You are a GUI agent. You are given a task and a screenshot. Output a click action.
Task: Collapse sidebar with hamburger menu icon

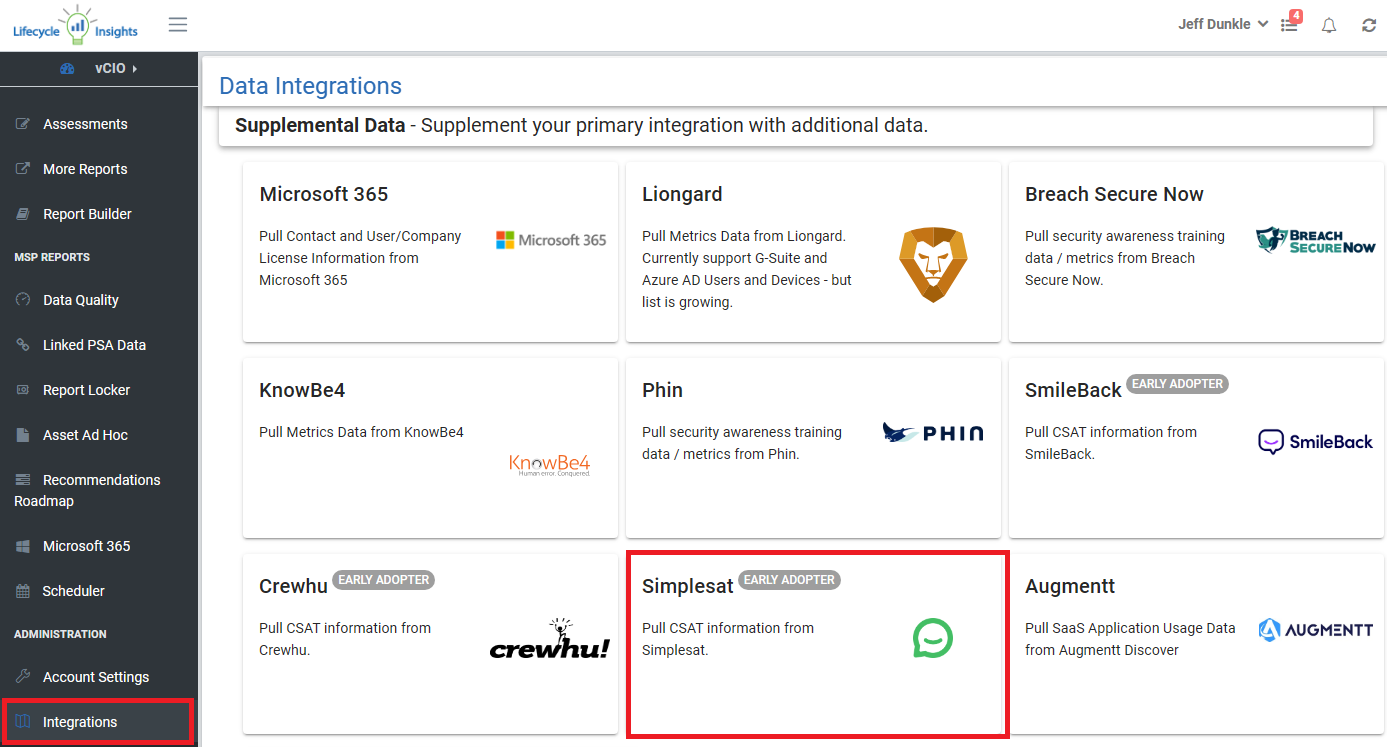pyautogui.click(x=178, y=24)
